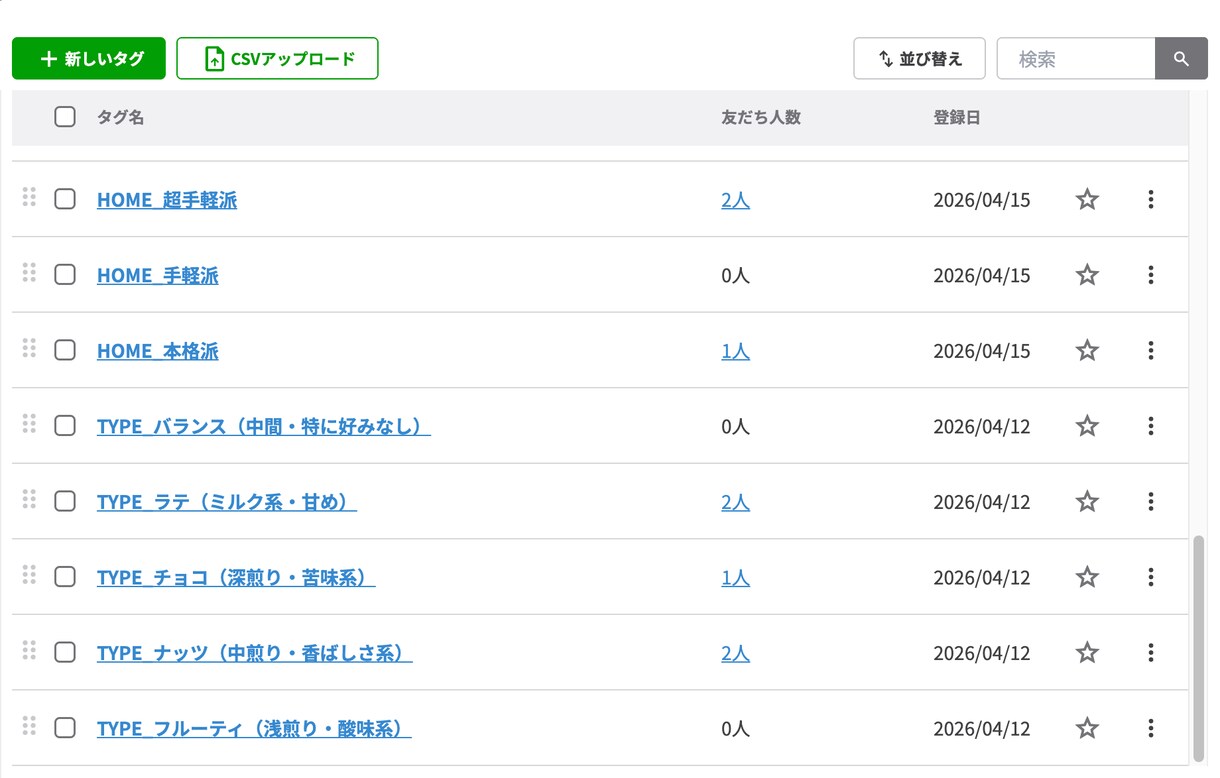Click the 0人 count for TYPE_フルーティ
Image resolution: width=1220 pixels, height=778 pixels.
[735, 729]
